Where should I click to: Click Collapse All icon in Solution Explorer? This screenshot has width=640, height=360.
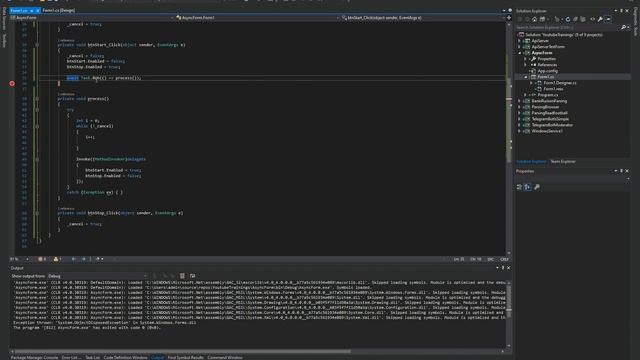click(x=575, y=19)
